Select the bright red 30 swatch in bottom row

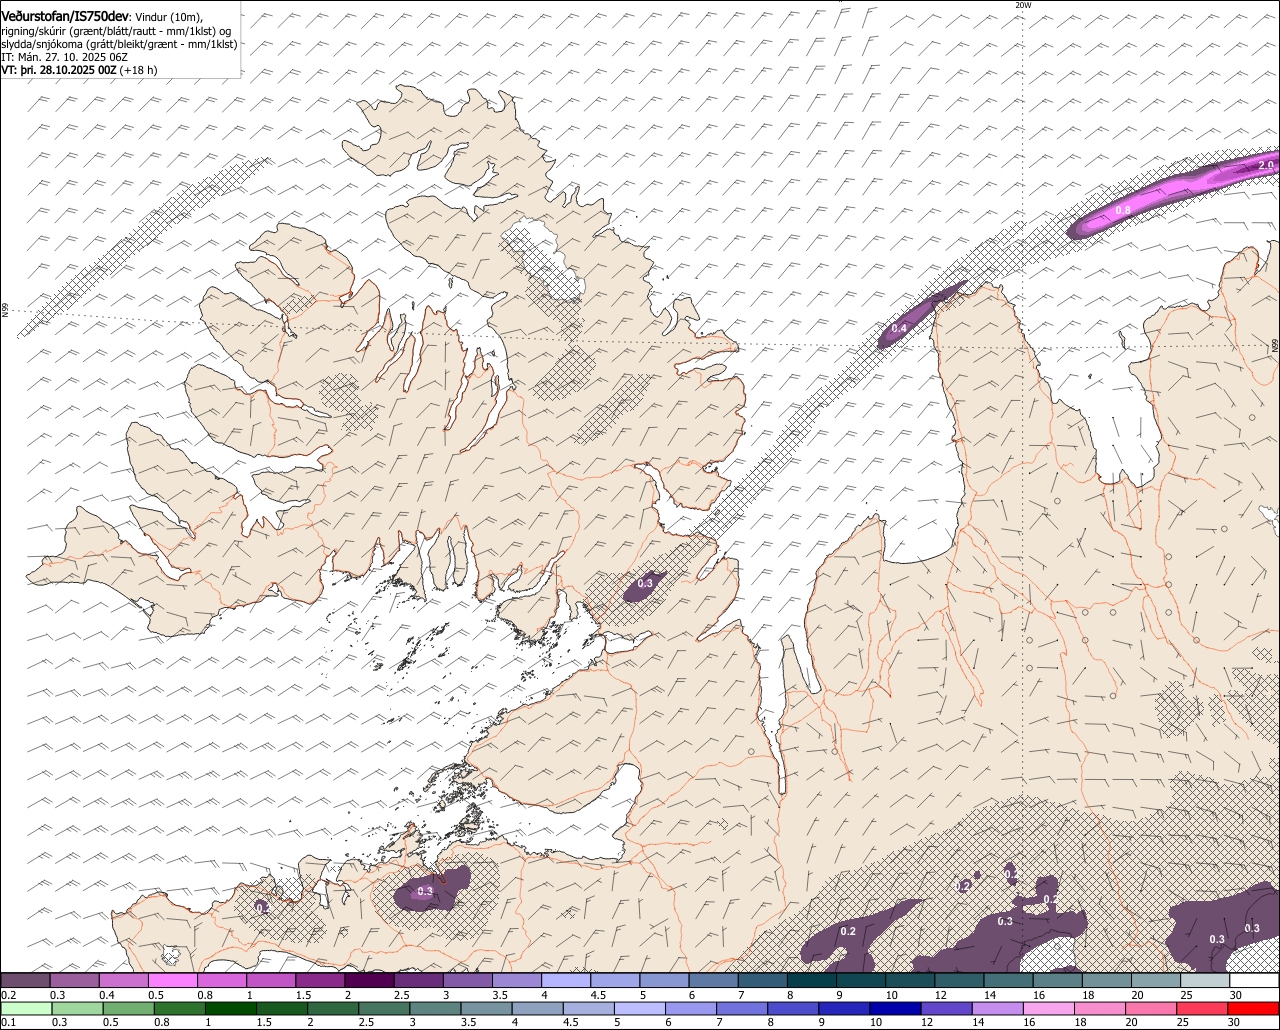1254,1009
